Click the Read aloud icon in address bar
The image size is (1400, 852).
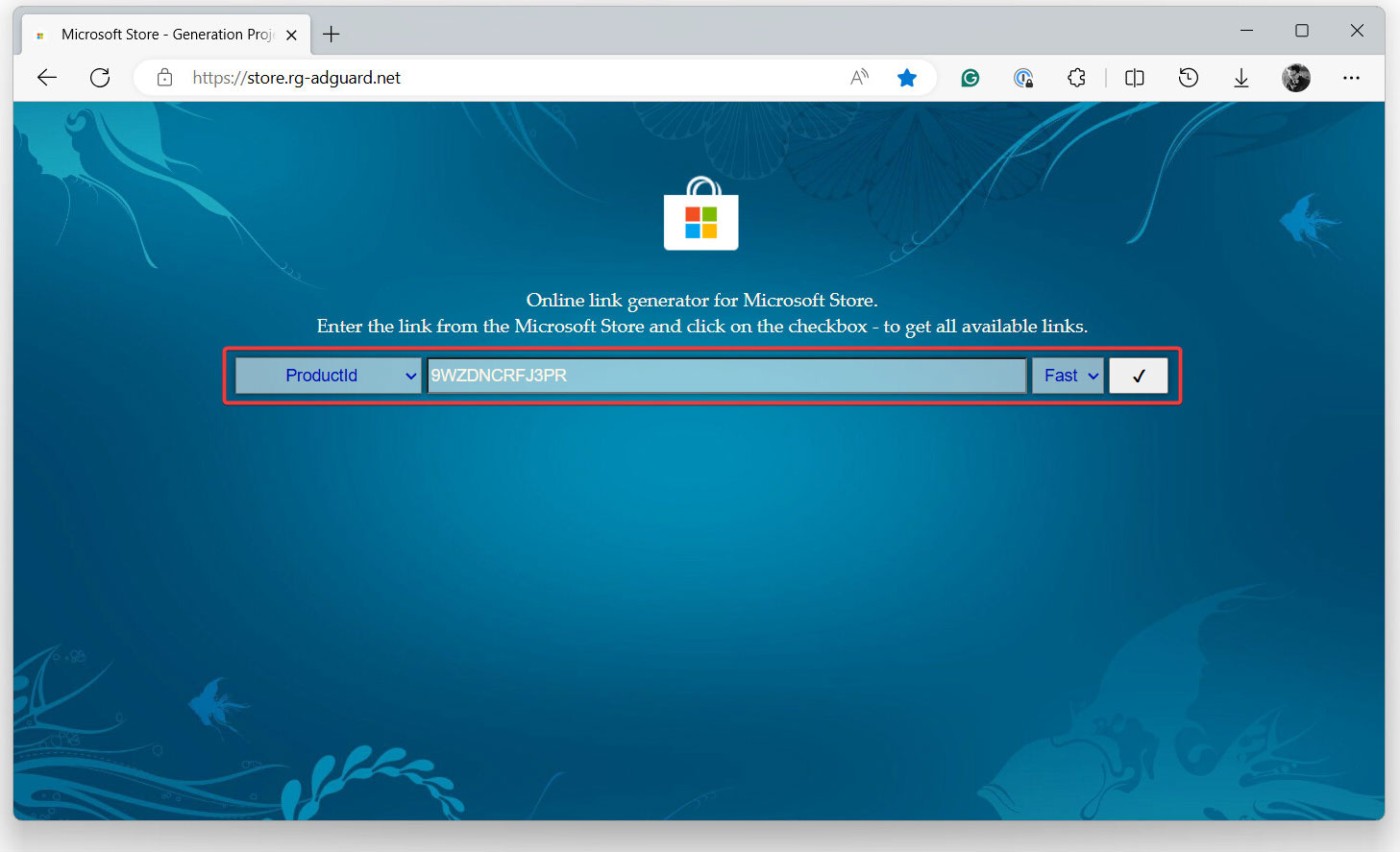point(859,78)
